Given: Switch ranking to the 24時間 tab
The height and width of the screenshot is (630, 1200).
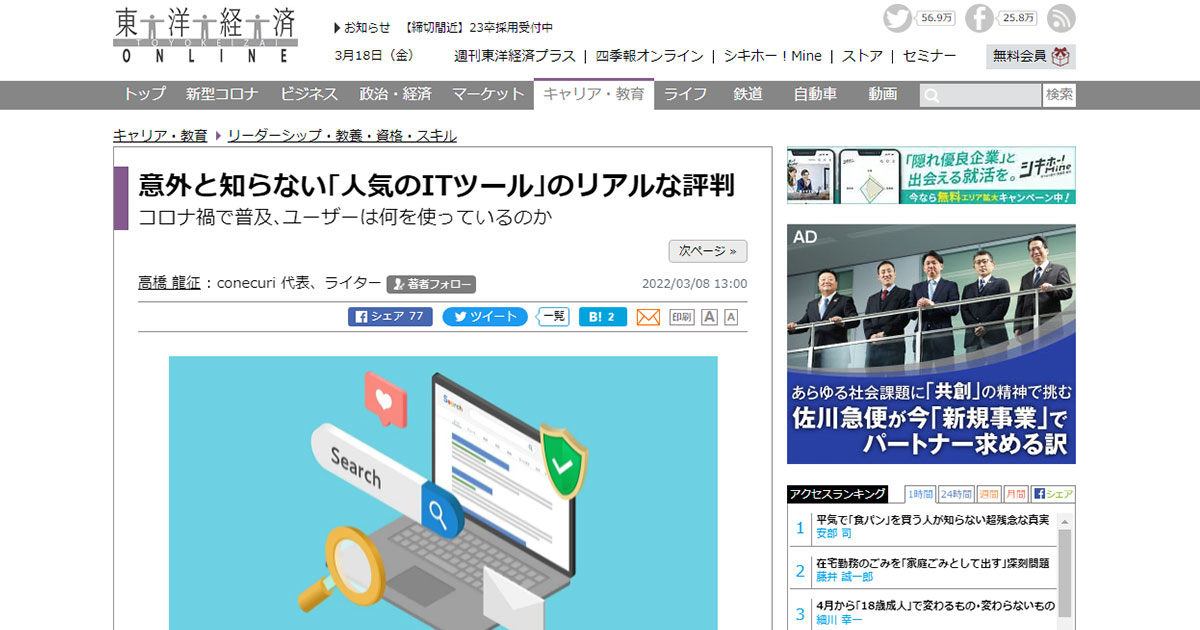Looking at the screenshot, I should coord(956,494).
